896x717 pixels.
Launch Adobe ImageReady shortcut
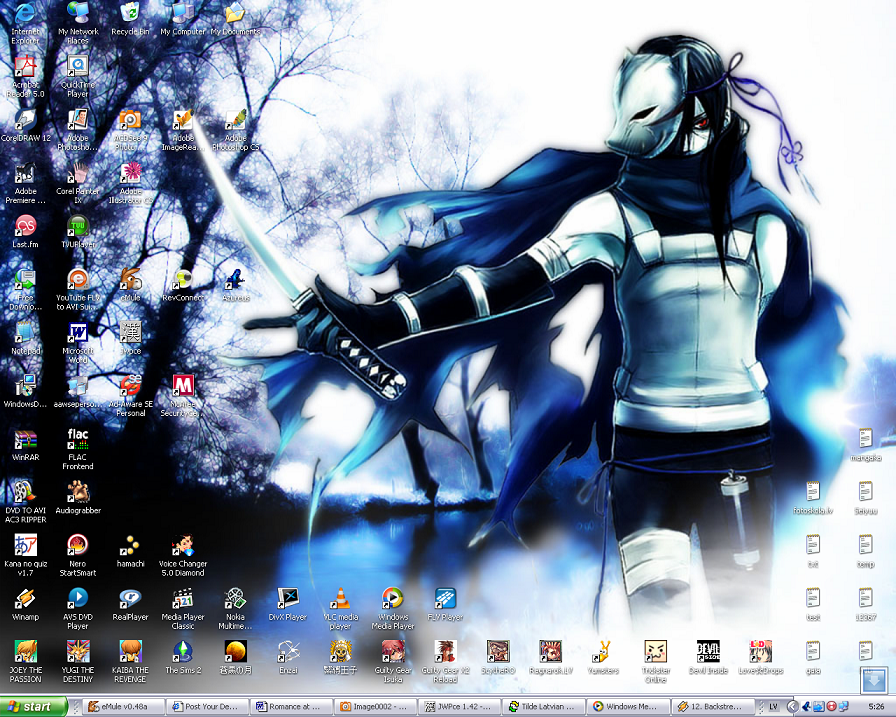pyautogui.click(x=183, y=120)
